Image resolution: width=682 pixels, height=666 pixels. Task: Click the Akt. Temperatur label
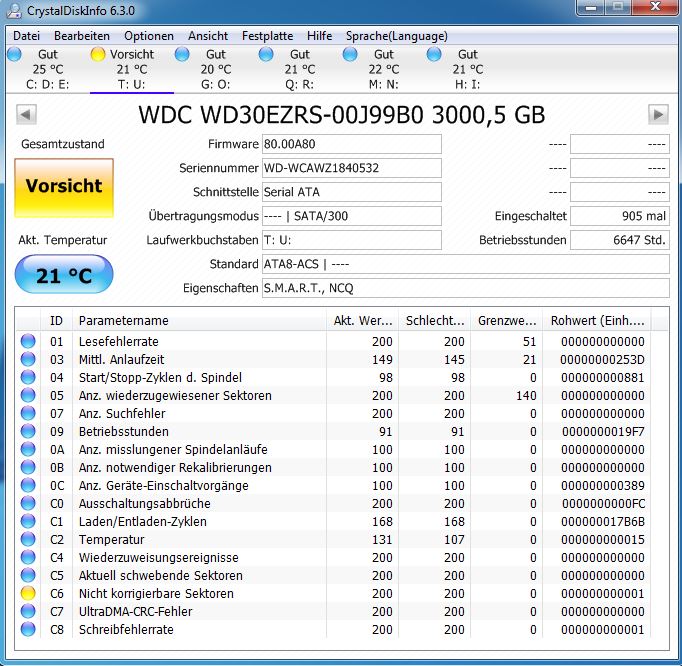coord(63,240)
